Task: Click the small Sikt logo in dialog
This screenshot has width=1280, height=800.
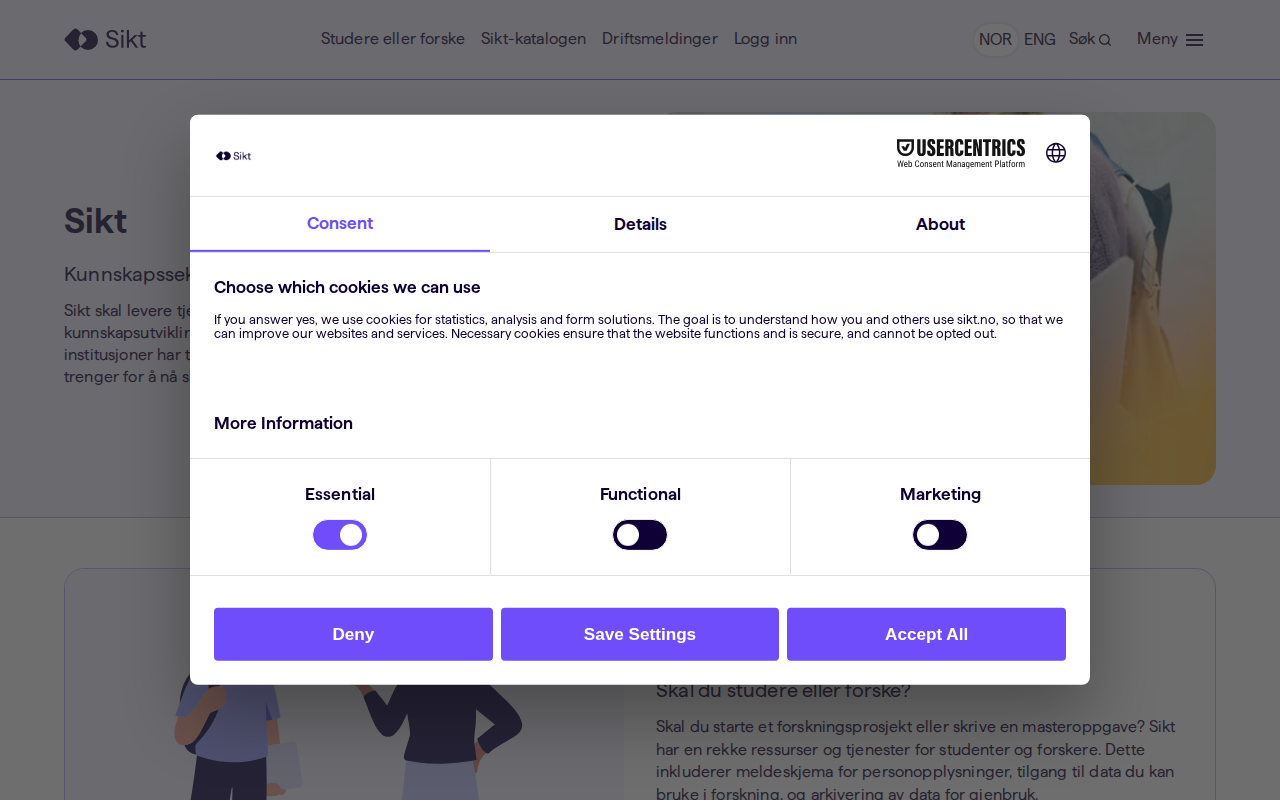Action: coord(234,156)
